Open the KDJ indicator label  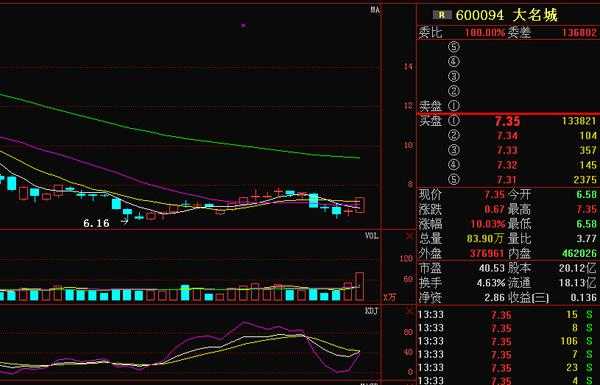(x=372, y=311)
